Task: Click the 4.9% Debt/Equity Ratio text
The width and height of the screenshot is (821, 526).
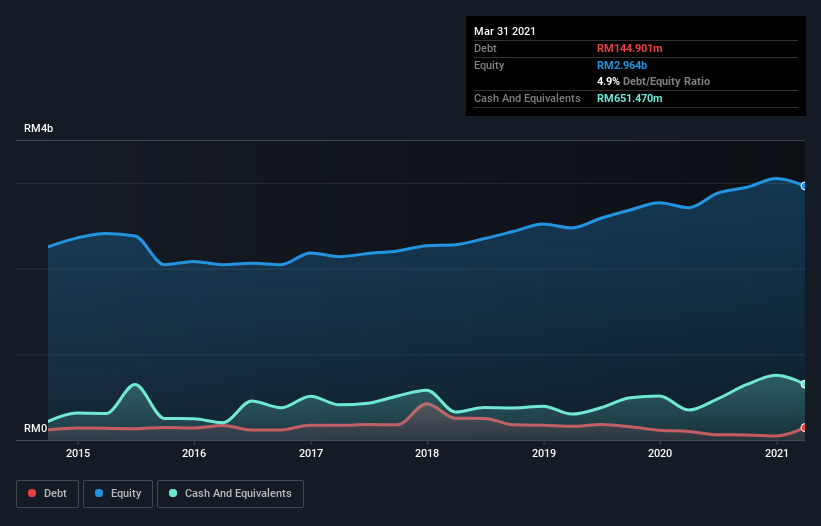Action: tap(653, 82)
